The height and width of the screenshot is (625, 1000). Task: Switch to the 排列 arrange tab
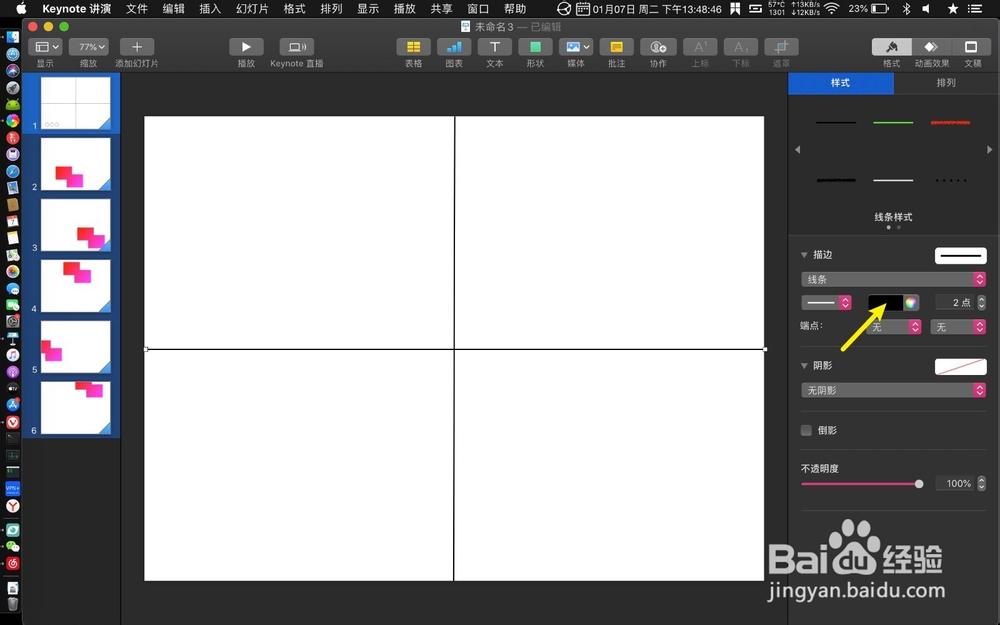(944, 83)
